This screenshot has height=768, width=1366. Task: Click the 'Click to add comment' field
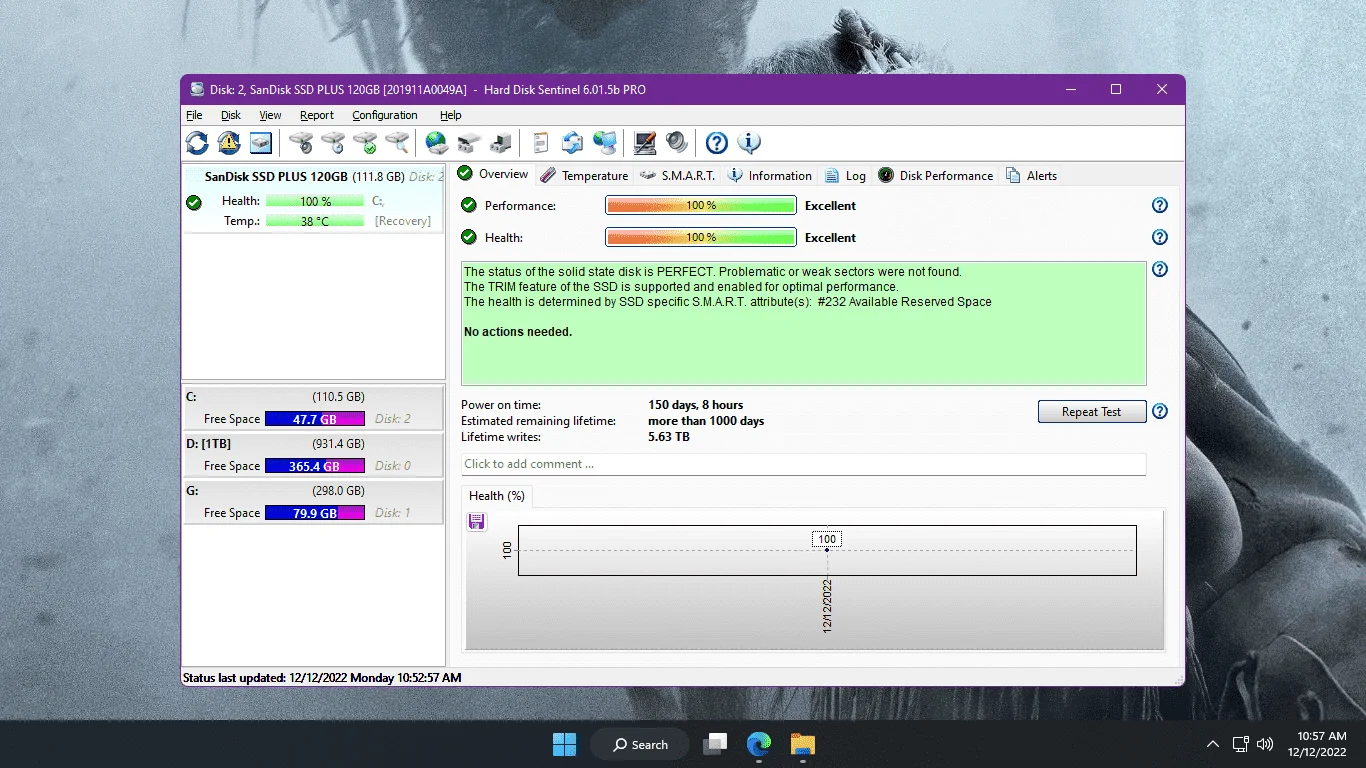[x=804, y=464]
